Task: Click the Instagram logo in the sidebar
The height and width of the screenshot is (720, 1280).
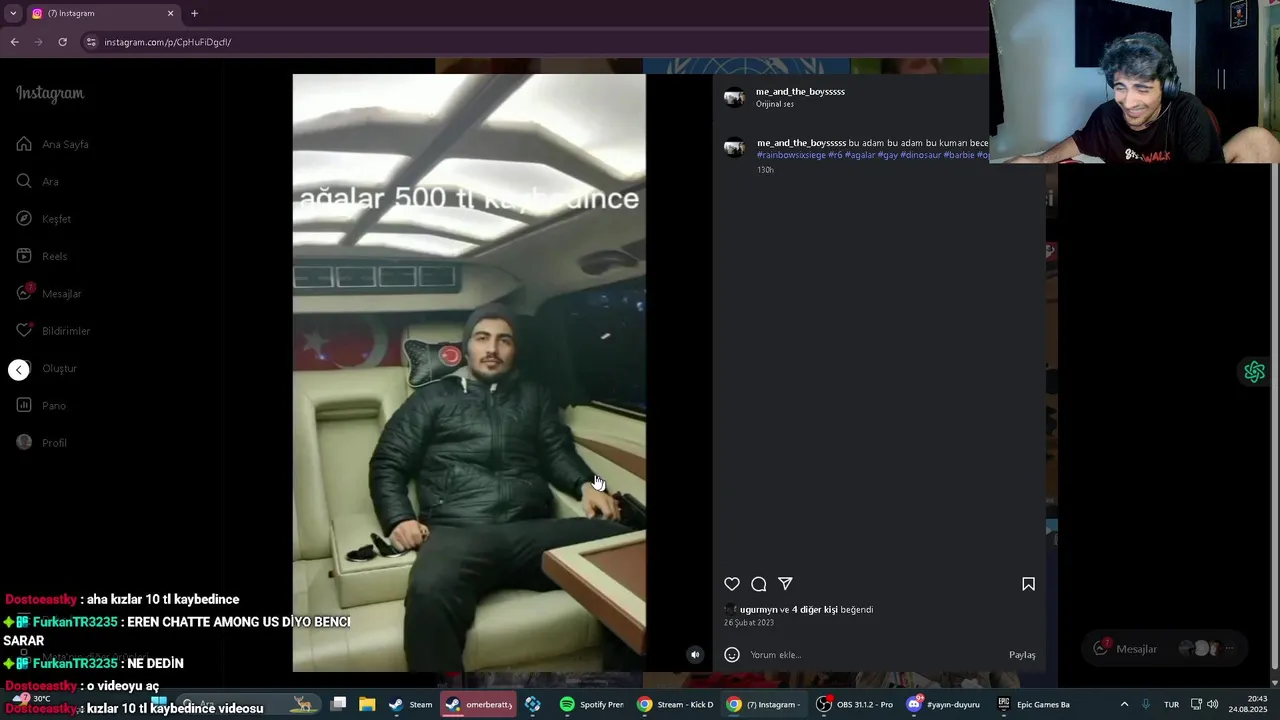Action: pyautogui.click(x=50, y=93)
